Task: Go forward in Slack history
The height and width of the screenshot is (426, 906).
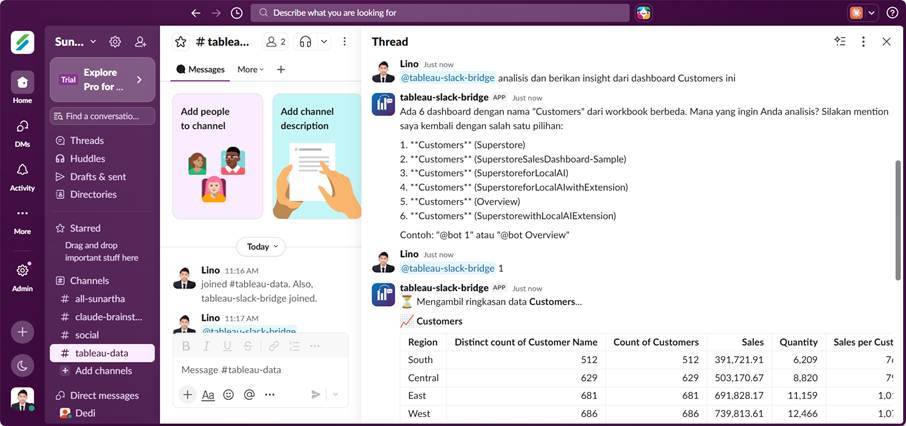Action: tap(216, 13)
